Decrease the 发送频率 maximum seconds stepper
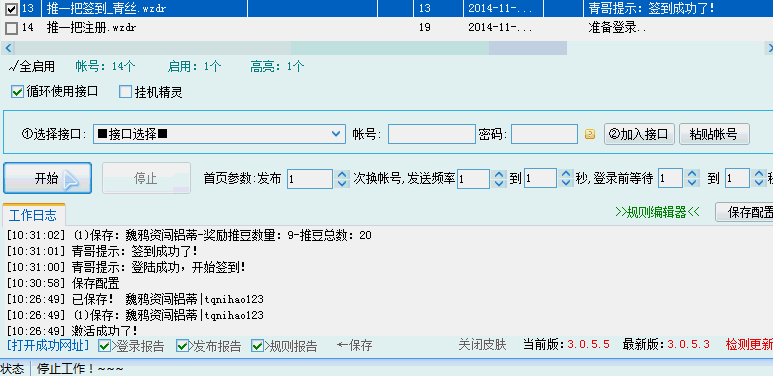 567,183
